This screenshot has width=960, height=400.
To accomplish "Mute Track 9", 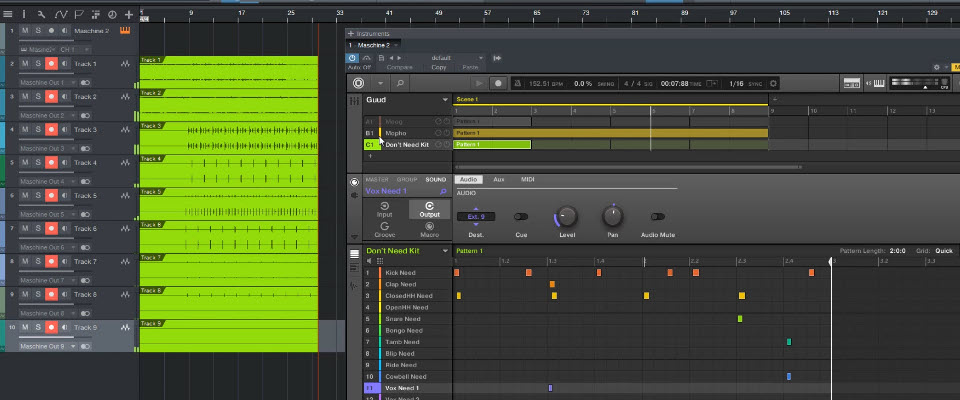I will (x=24, y=328).
